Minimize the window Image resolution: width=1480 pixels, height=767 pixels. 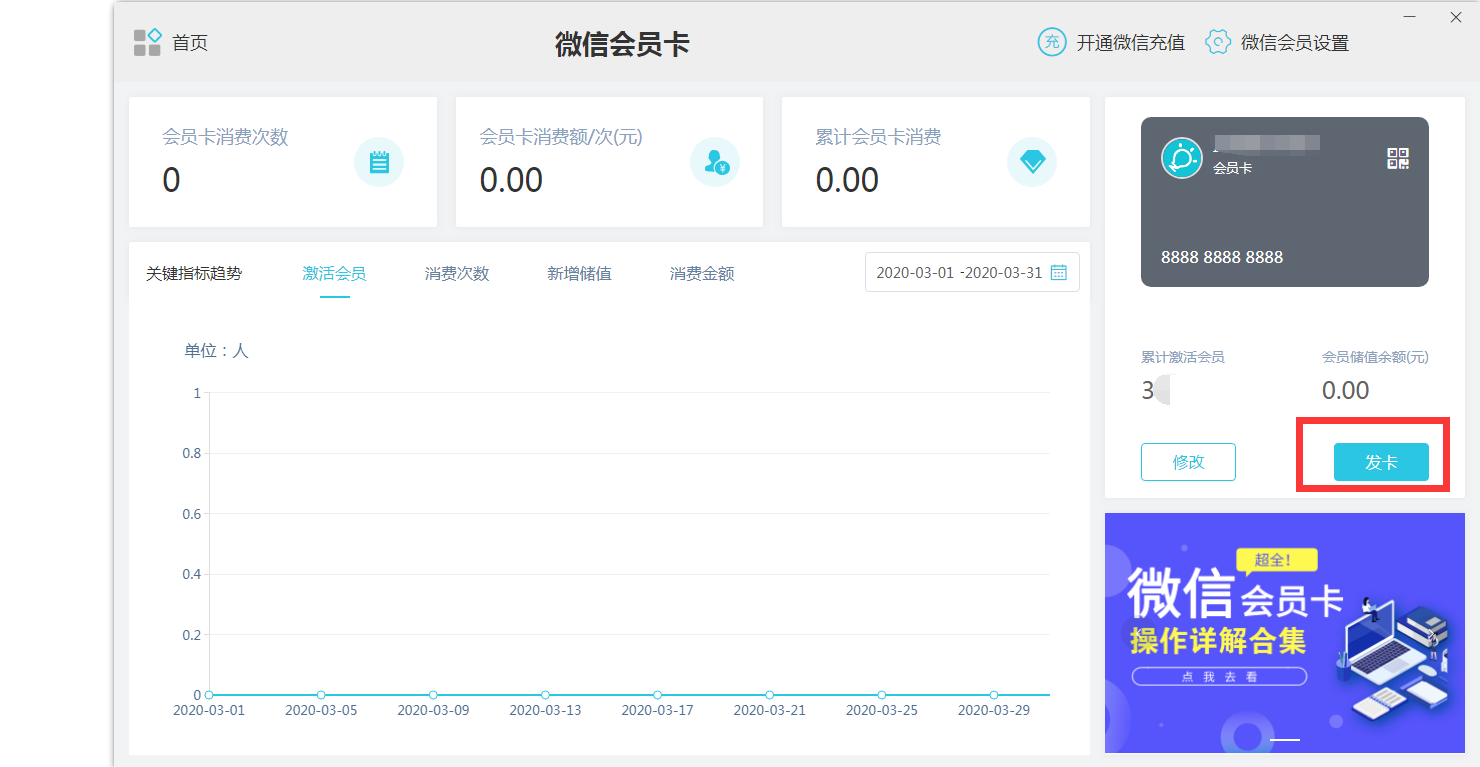click(x=1410, y=17)
